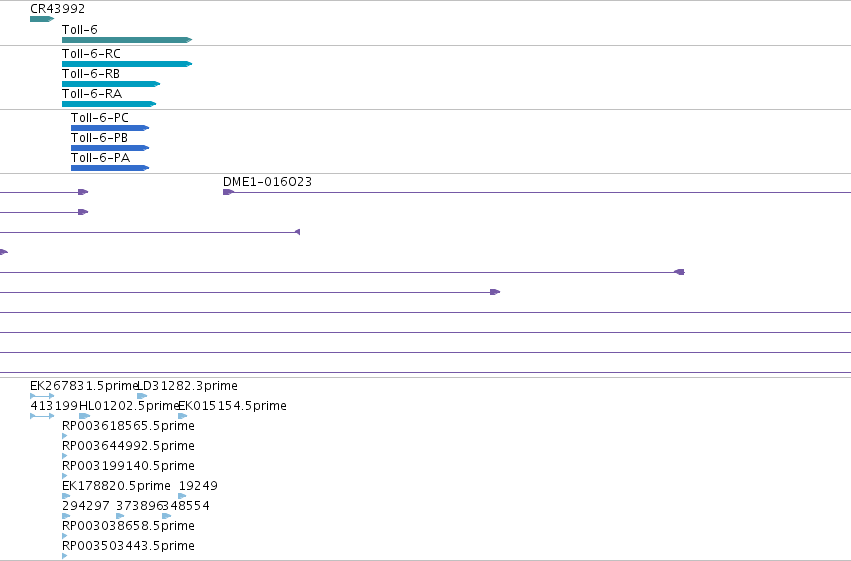Select the 19249 EST arrow
Image resolution: width=851 pixels, height=561 pixels.
point(183,496)
